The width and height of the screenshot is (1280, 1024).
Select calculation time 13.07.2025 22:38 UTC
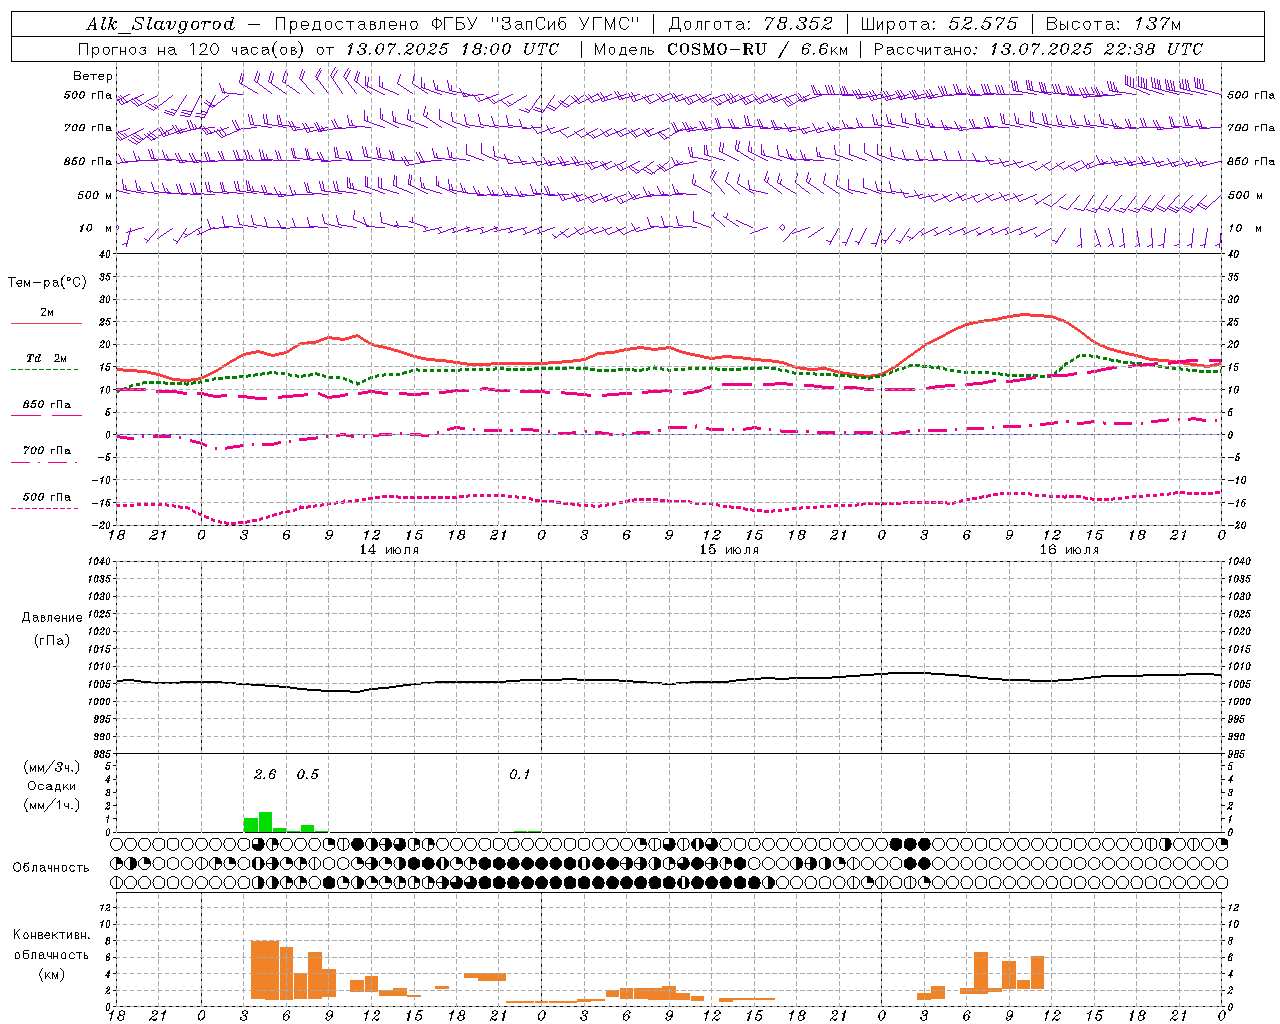[x=1096, y=49]
